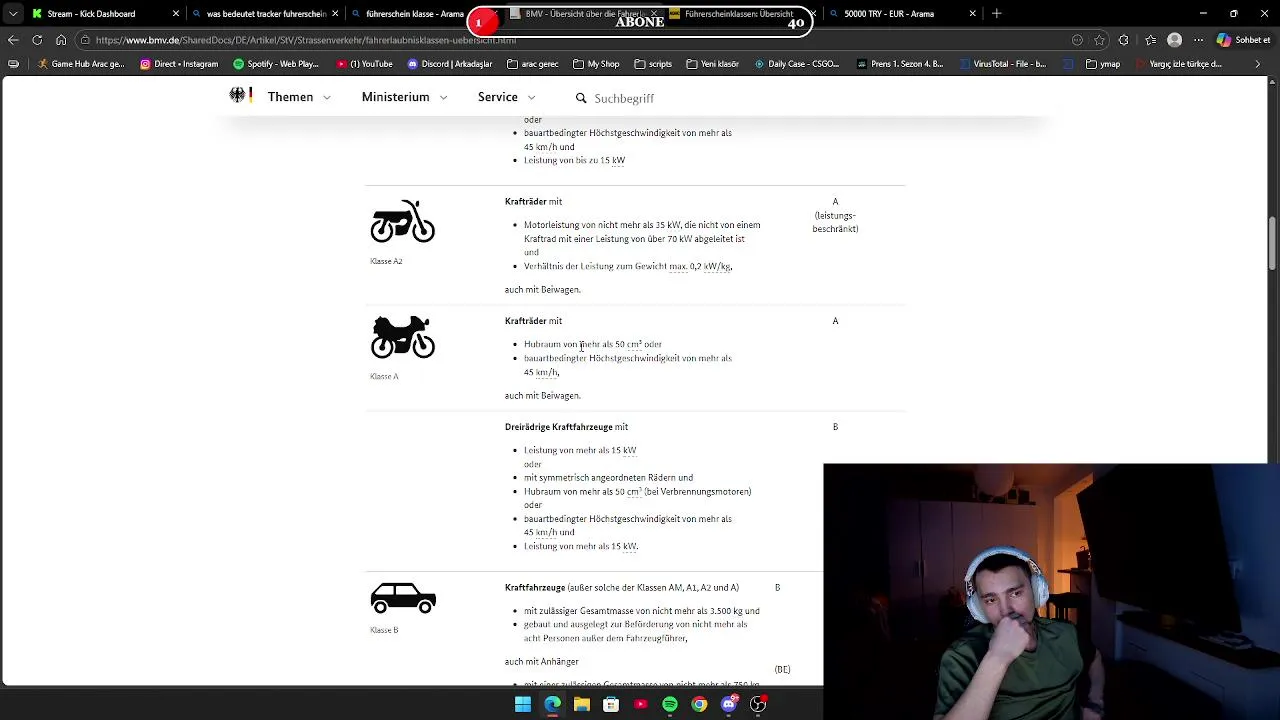Open the Windows Start button
Screen dimensions: 1280x720
click(523, 704)
